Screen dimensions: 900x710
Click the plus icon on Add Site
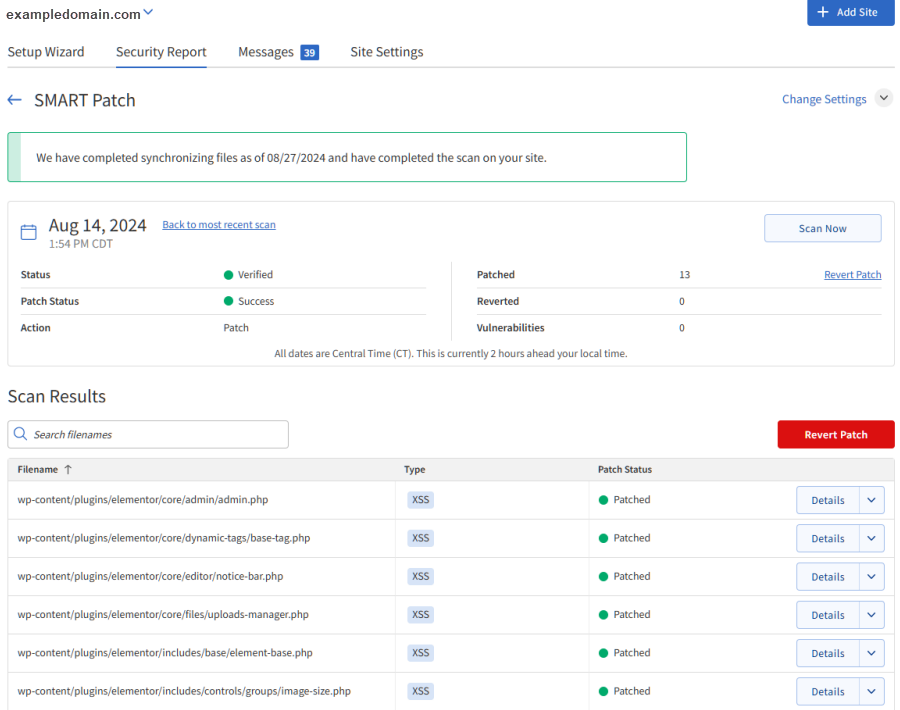point(823,12)
